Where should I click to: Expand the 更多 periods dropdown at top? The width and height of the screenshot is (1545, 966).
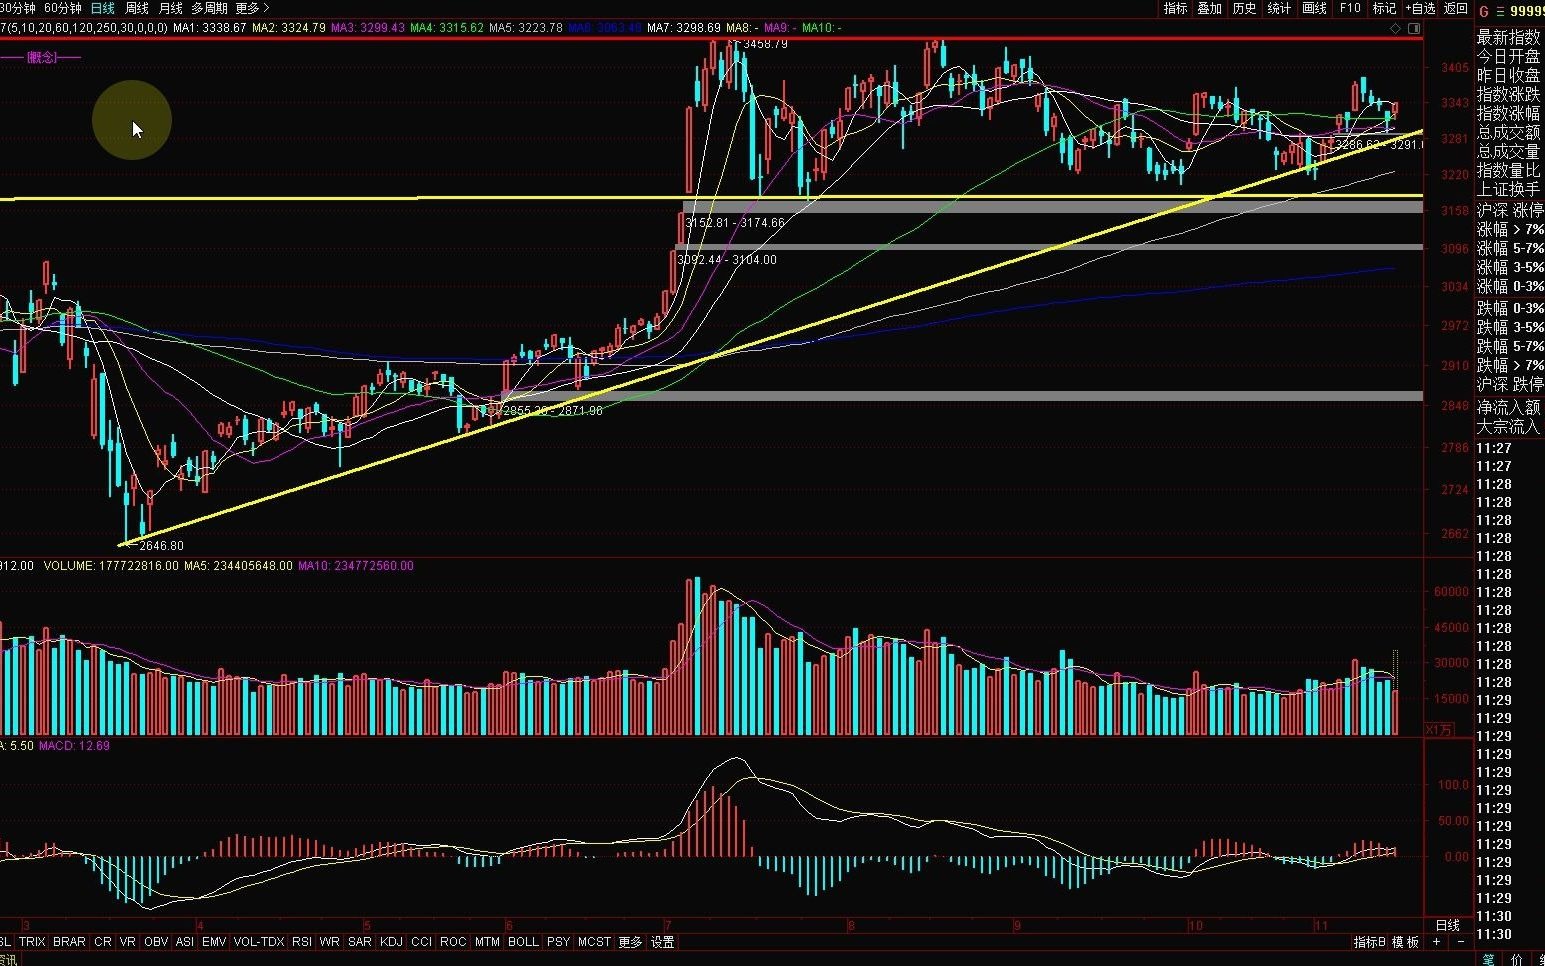pyautogui.click(x=252, y=8)
